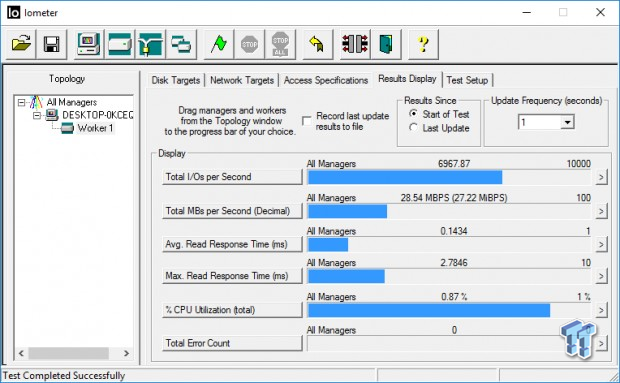Select the Results Display tab

click(x=407, y=79)
